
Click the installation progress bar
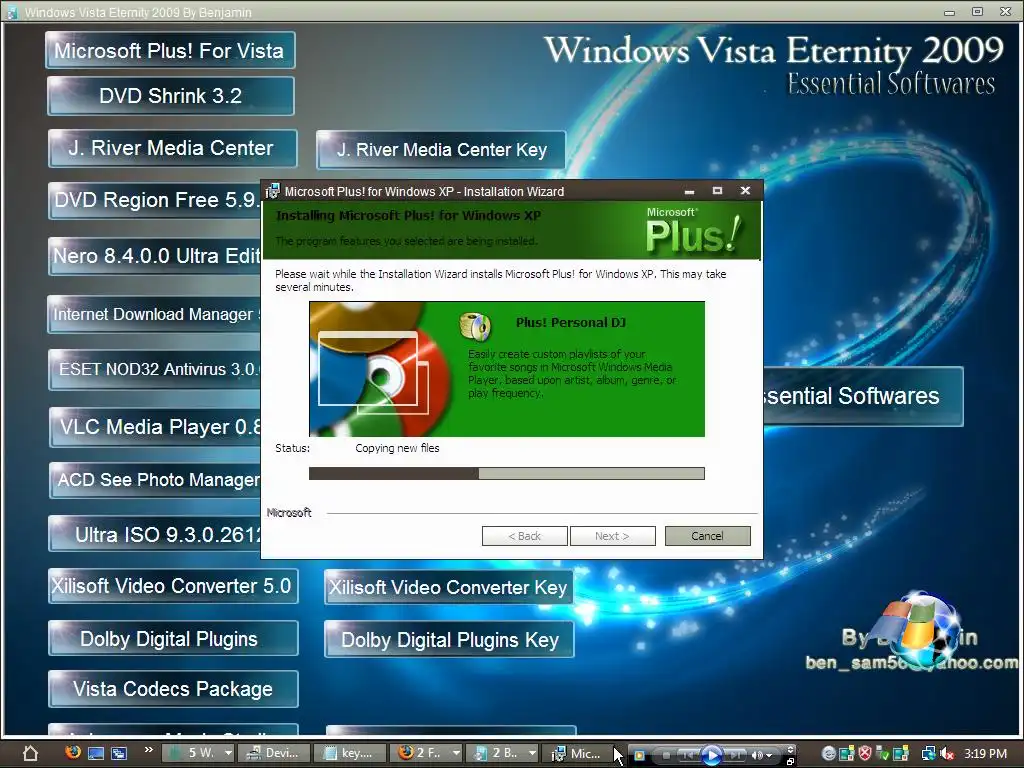507,473
